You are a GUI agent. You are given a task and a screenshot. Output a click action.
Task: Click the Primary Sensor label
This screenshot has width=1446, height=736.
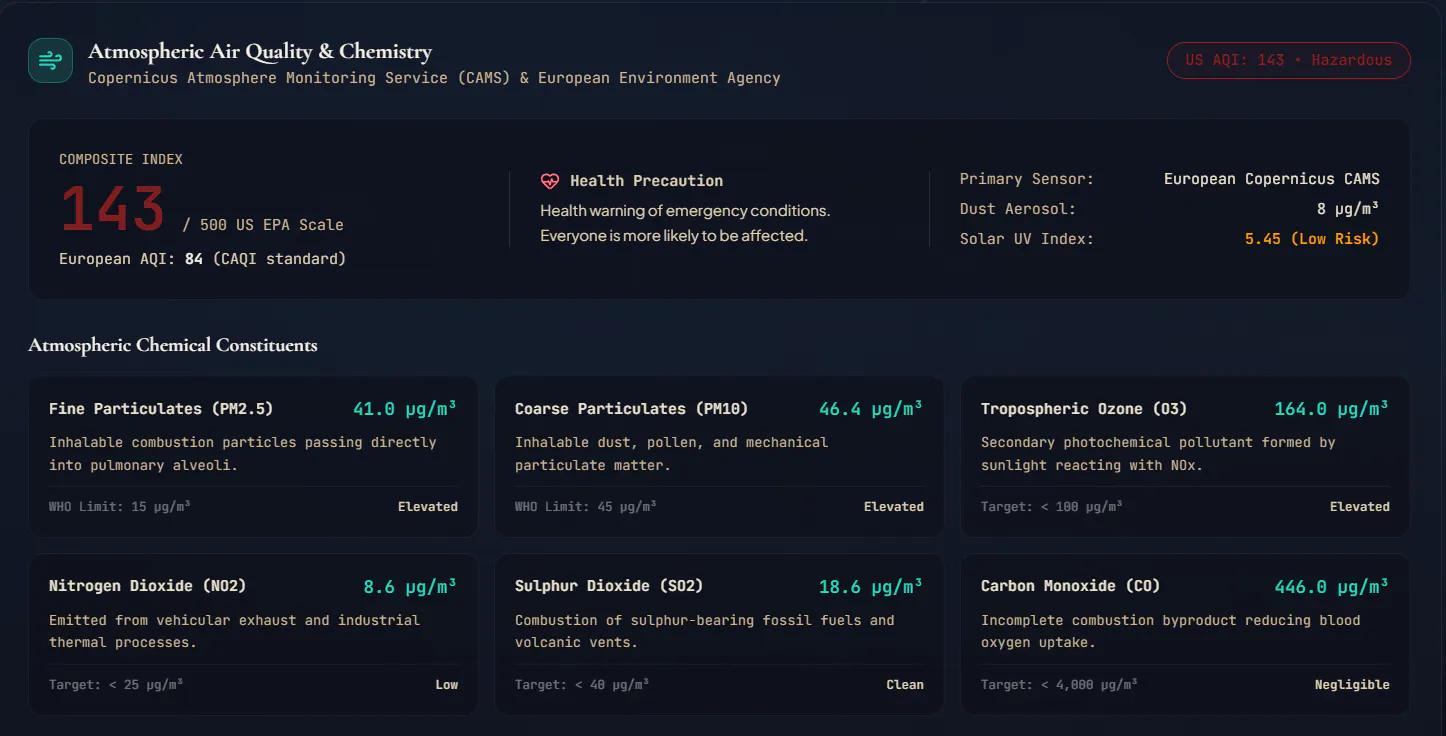tap(1027, 179)
